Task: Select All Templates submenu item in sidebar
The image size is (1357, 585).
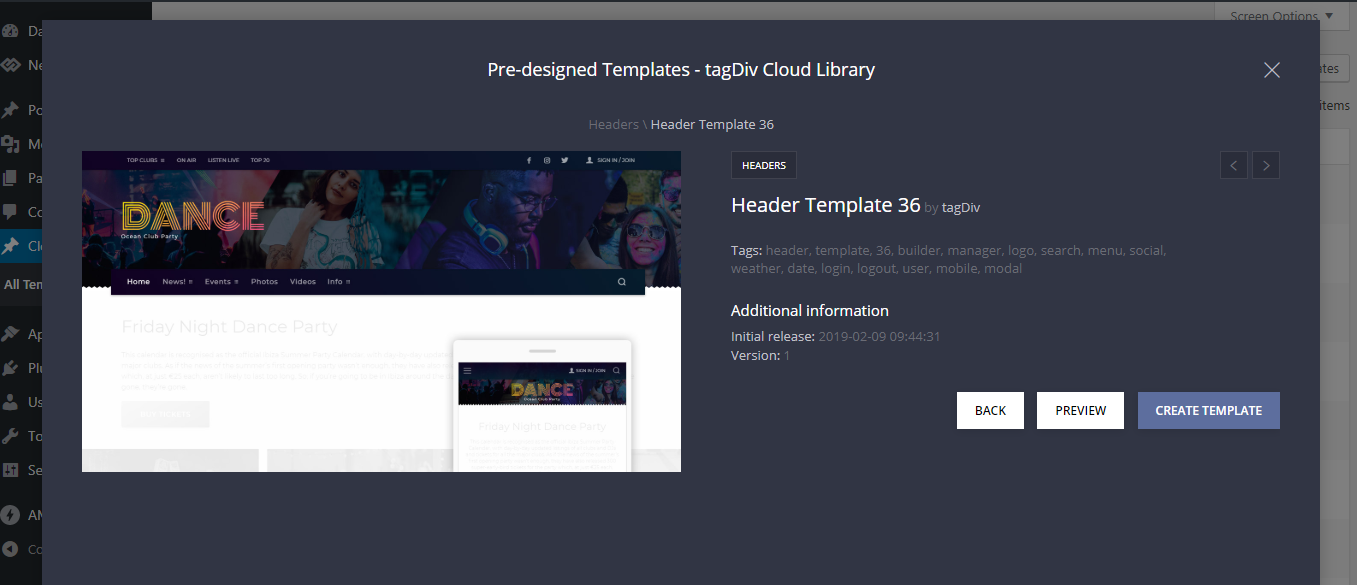Action: click(22, 284)
